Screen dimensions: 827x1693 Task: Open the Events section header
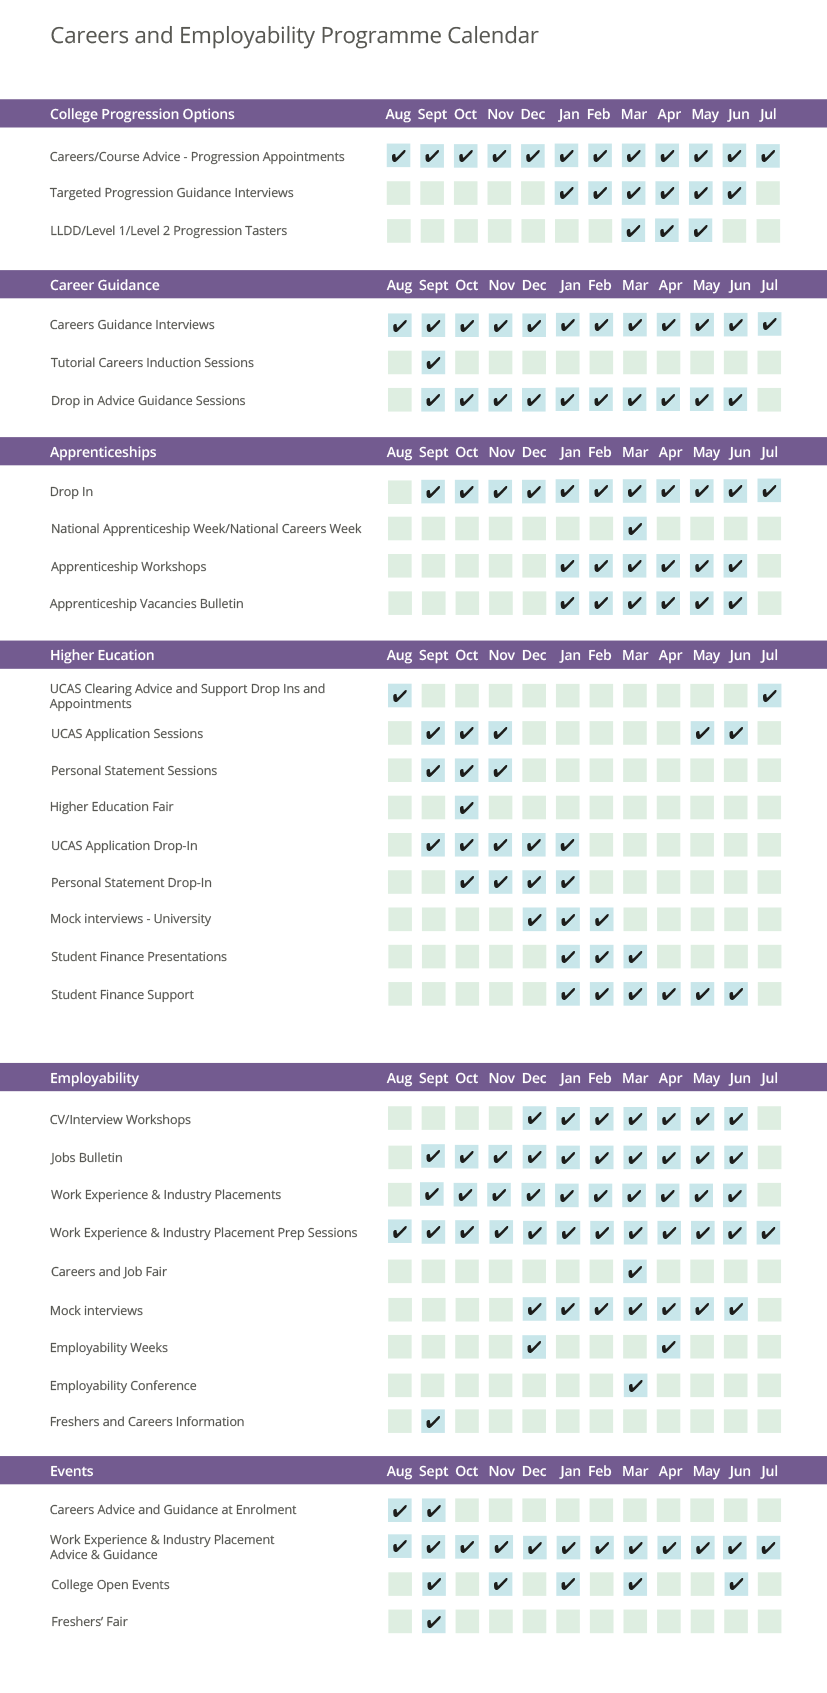(71, 1471)
